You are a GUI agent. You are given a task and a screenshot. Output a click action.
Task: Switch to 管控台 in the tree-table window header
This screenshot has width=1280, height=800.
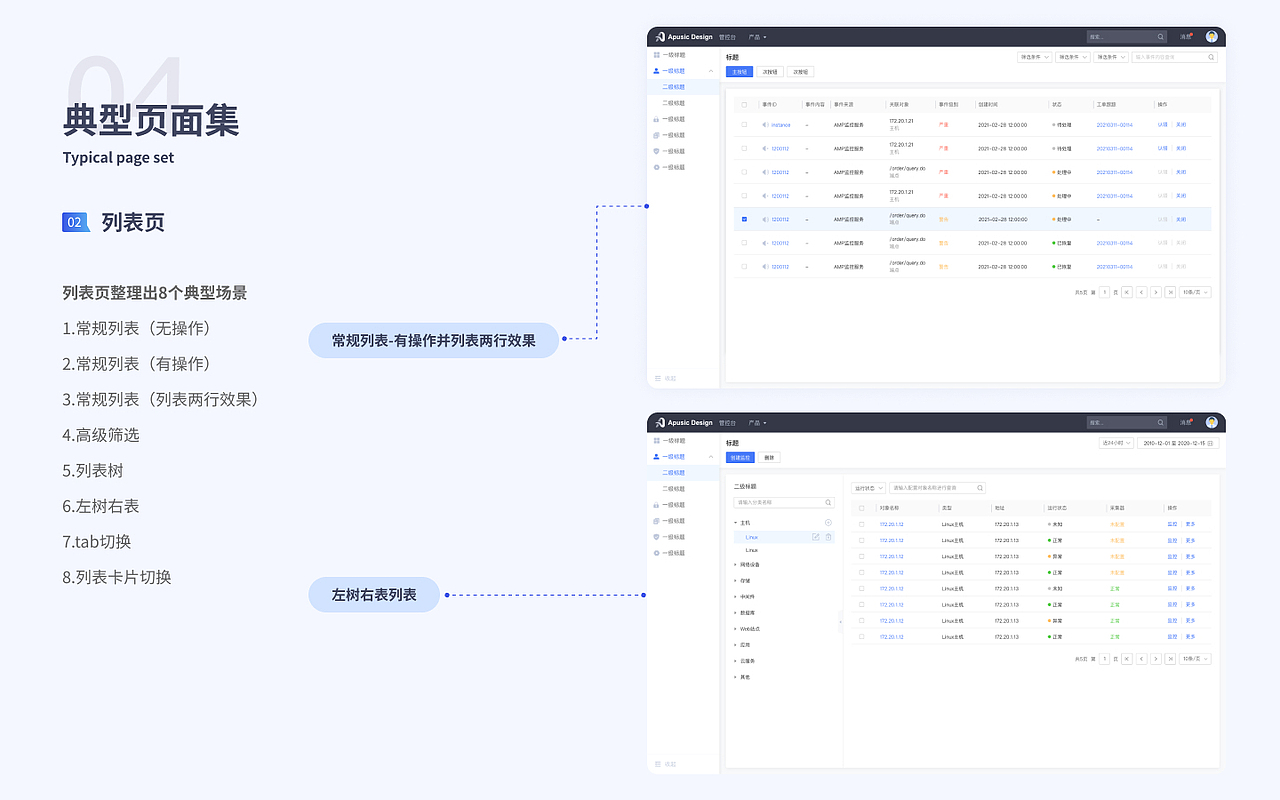click(x=727, y=422)
